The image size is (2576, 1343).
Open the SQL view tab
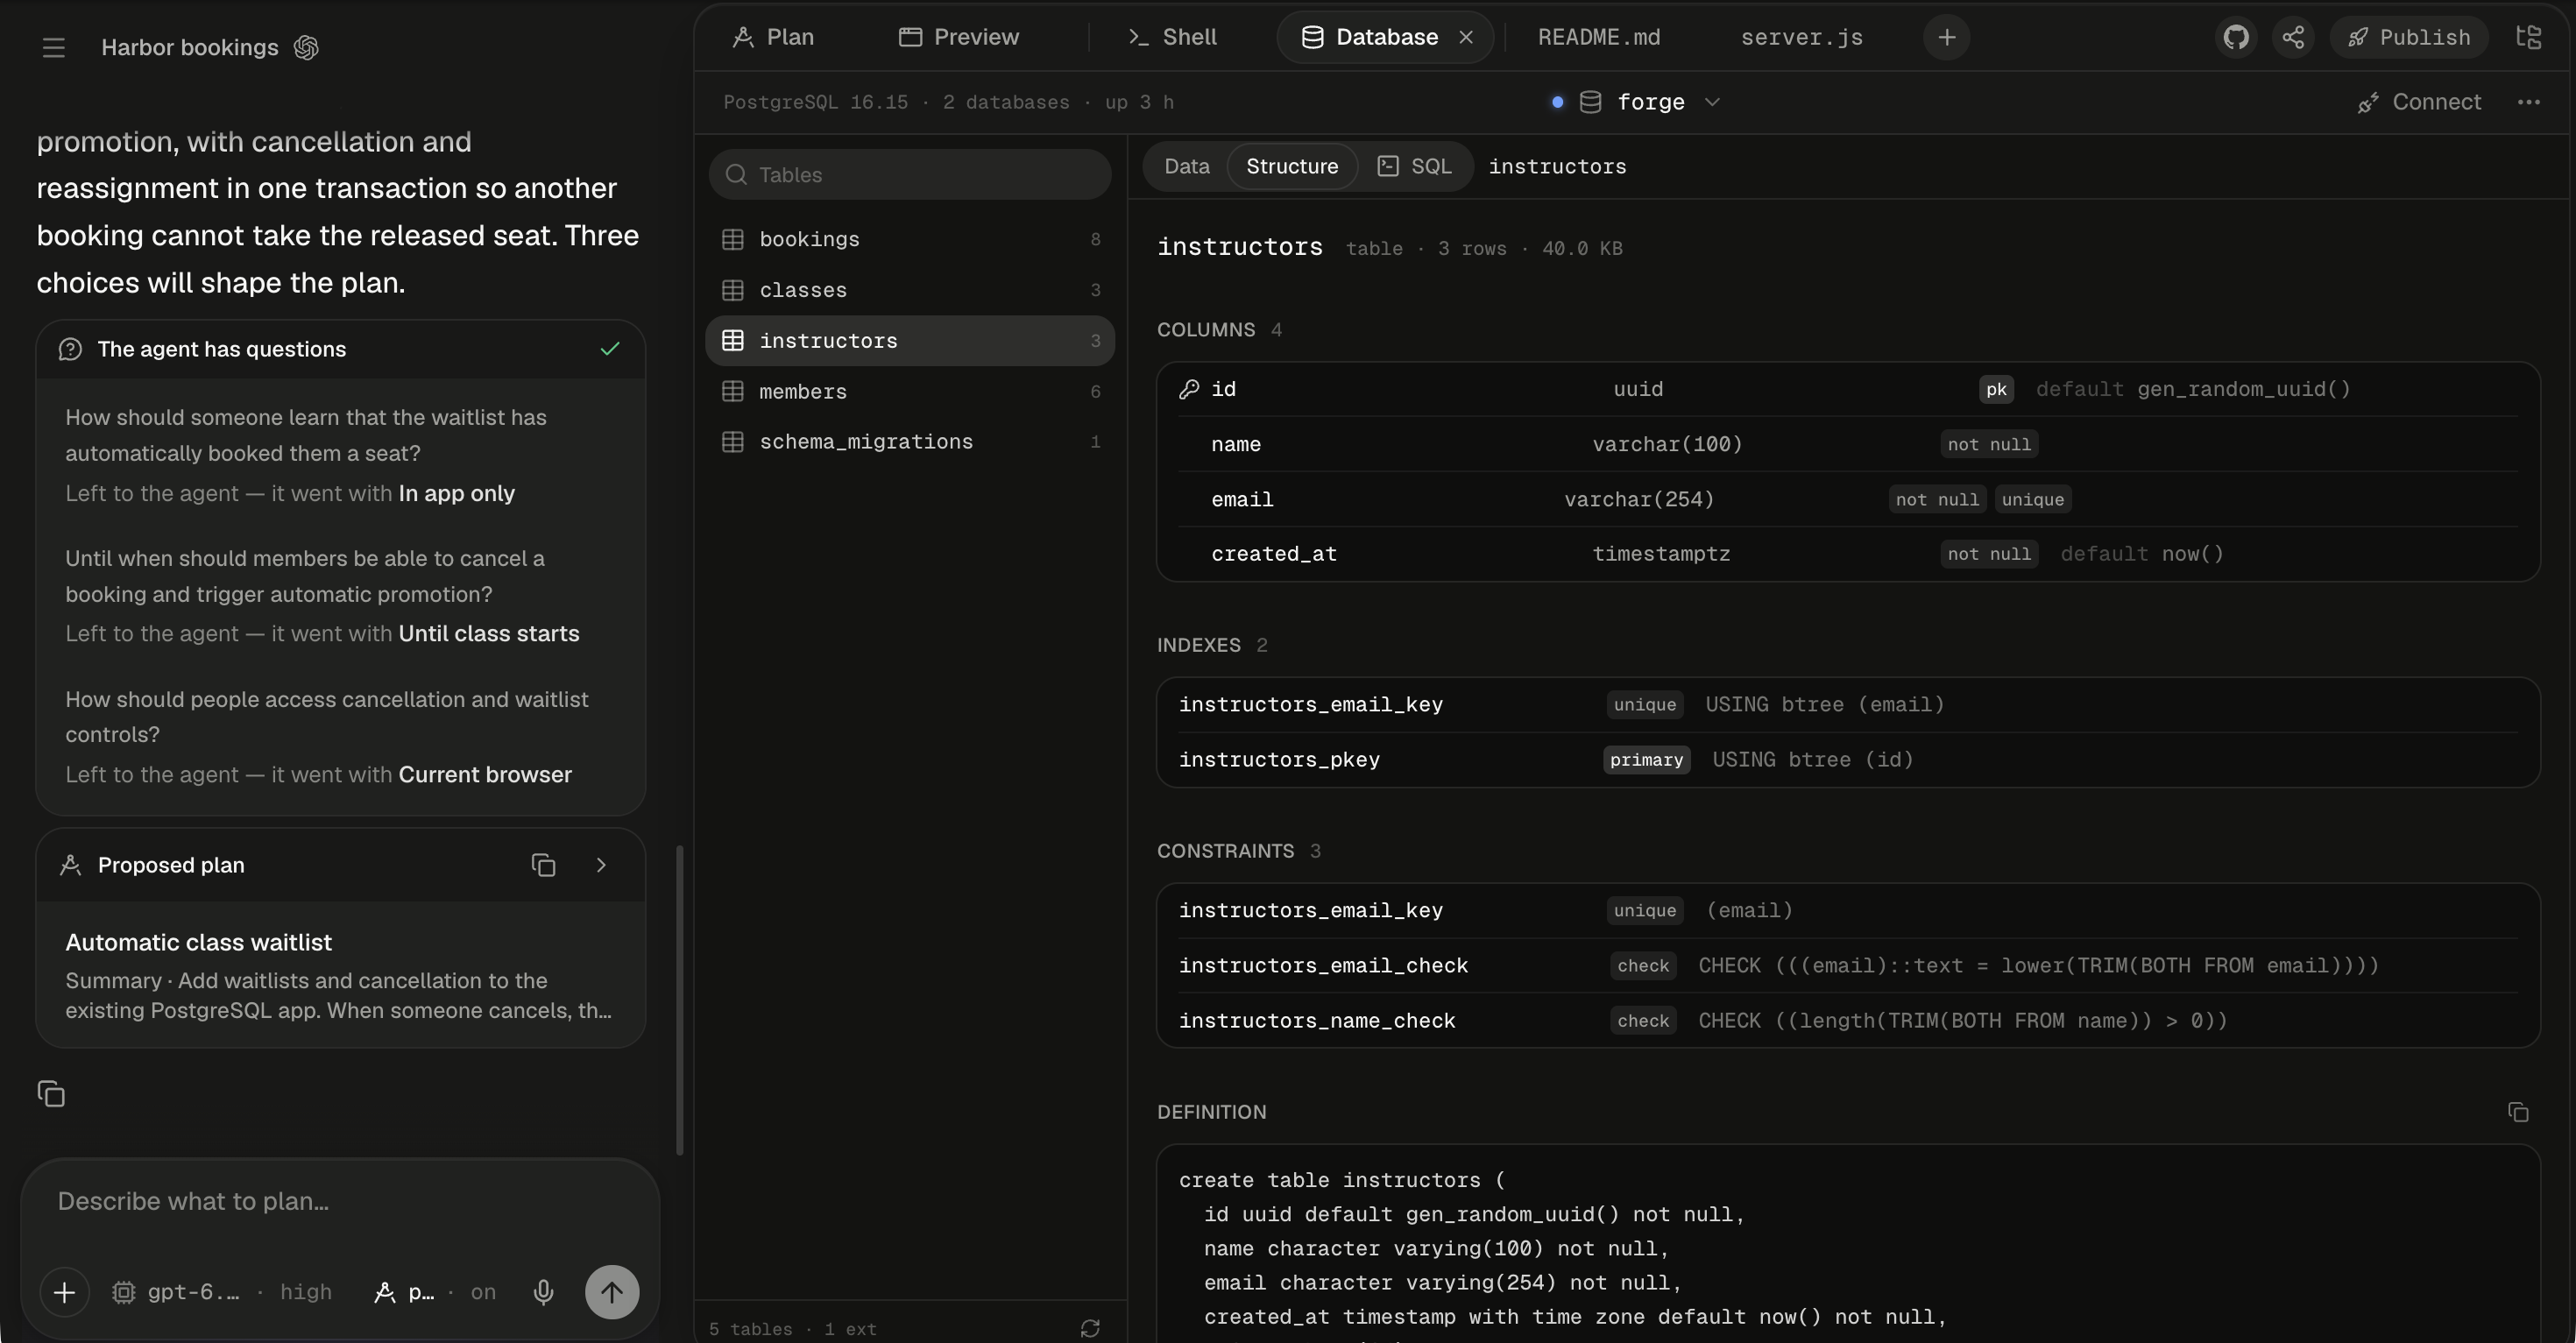[x=1414, y=166]
